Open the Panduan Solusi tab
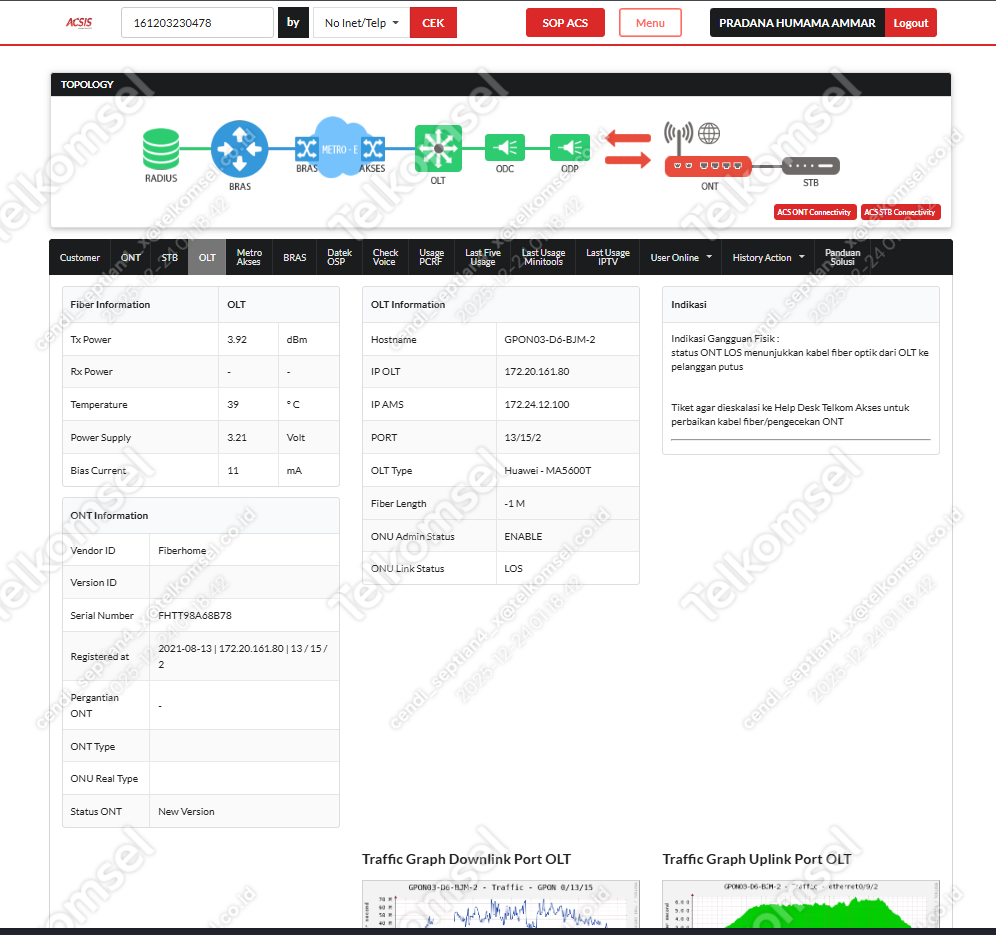The image size is (996, 935). point(842,257)
